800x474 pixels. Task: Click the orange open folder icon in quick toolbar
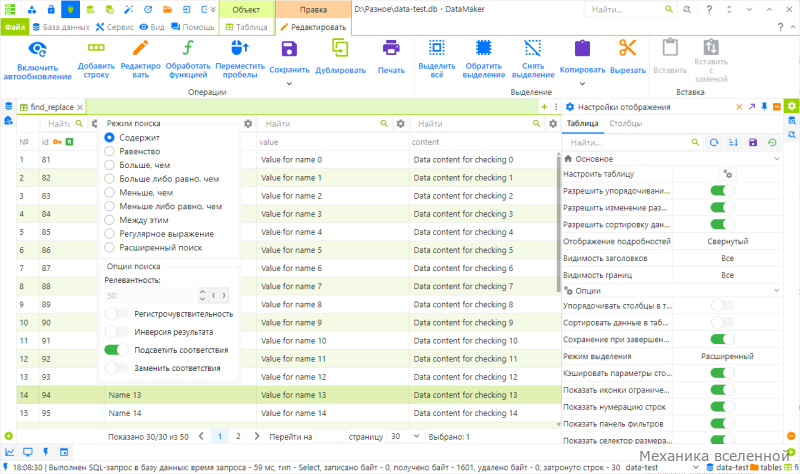click(x=167, y=9)
